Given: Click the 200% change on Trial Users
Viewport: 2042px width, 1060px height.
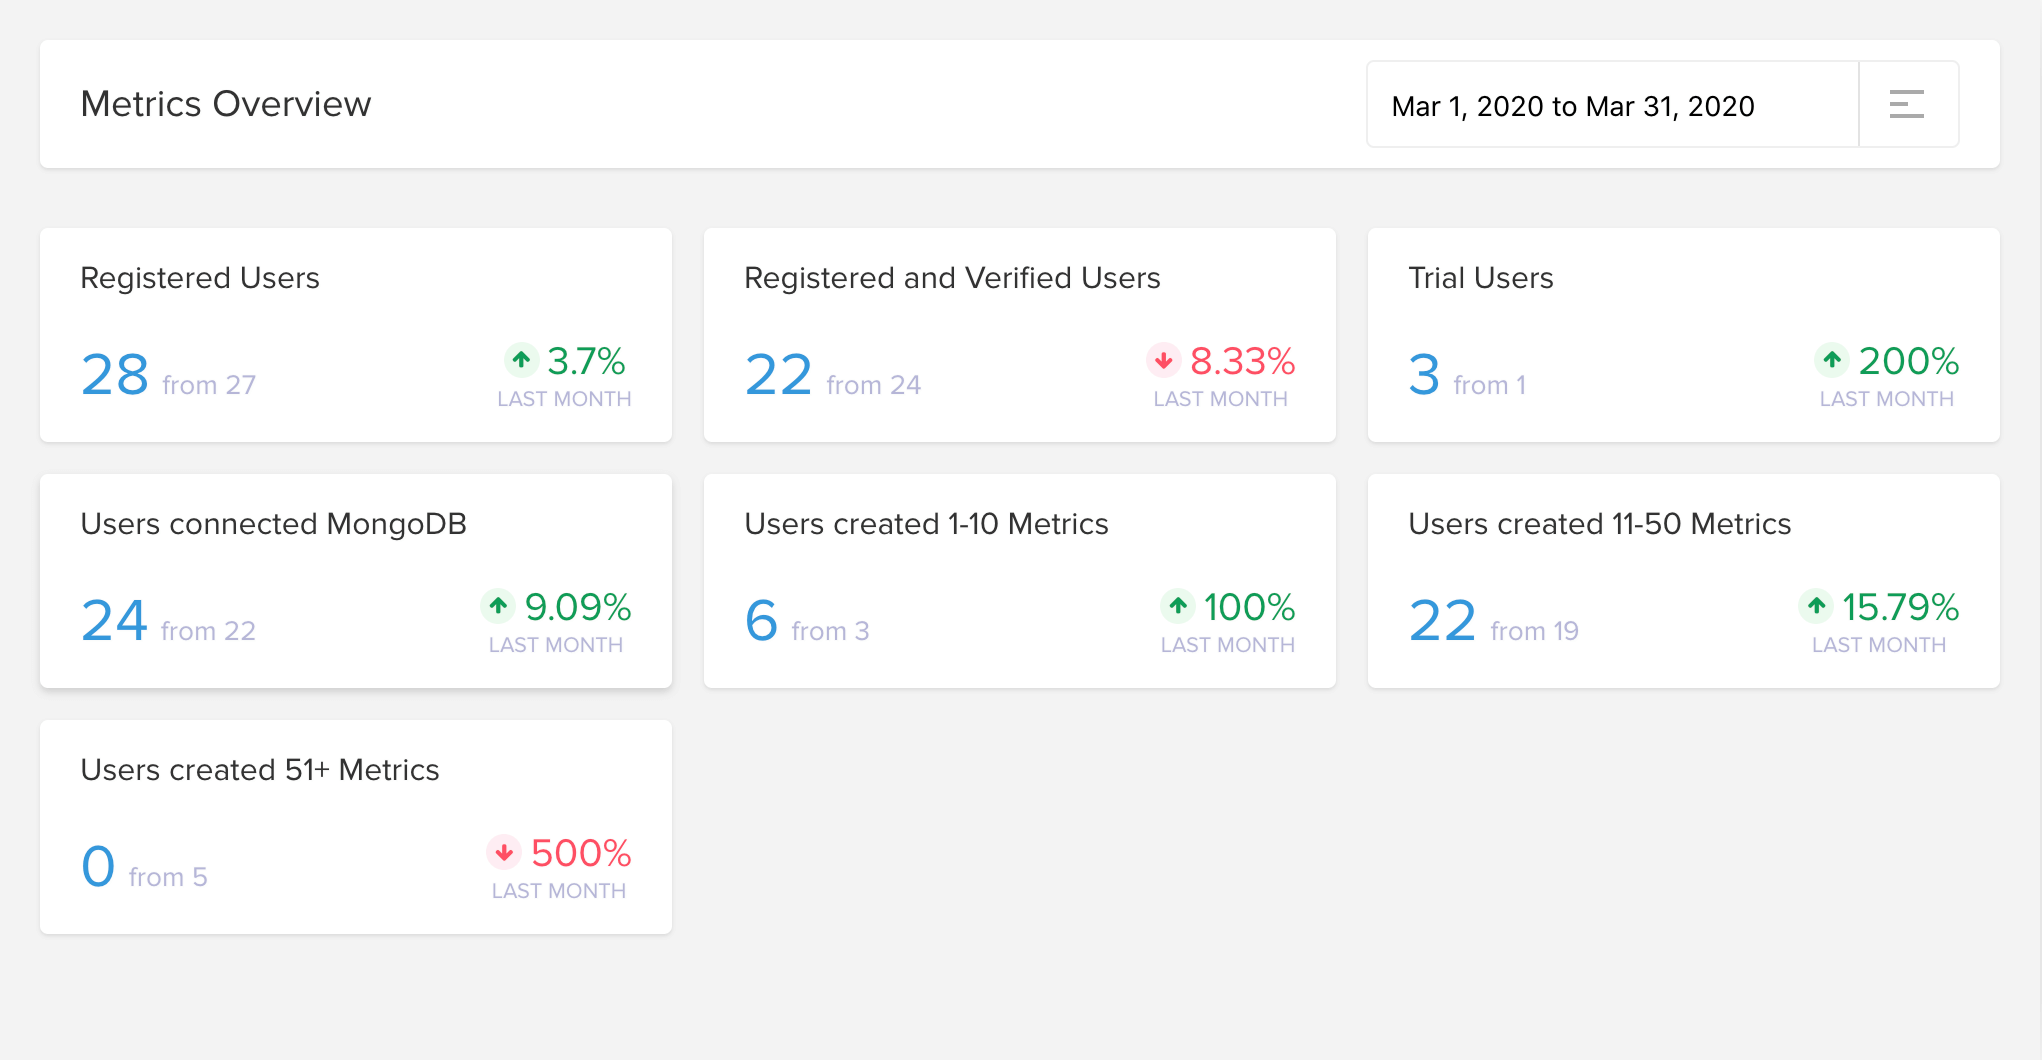Looking at the screenshot, I should point(1908,361).
